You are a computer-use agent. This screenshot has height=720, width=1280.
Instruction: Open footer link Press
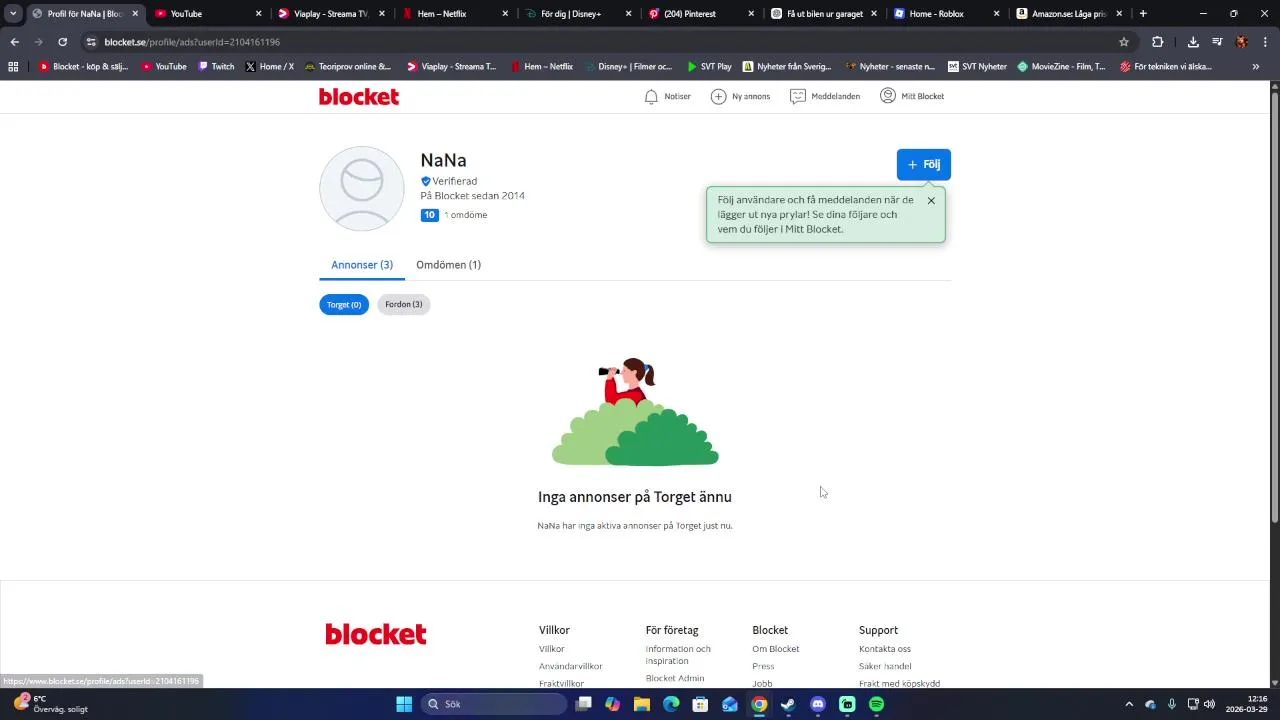pos(763,666)
